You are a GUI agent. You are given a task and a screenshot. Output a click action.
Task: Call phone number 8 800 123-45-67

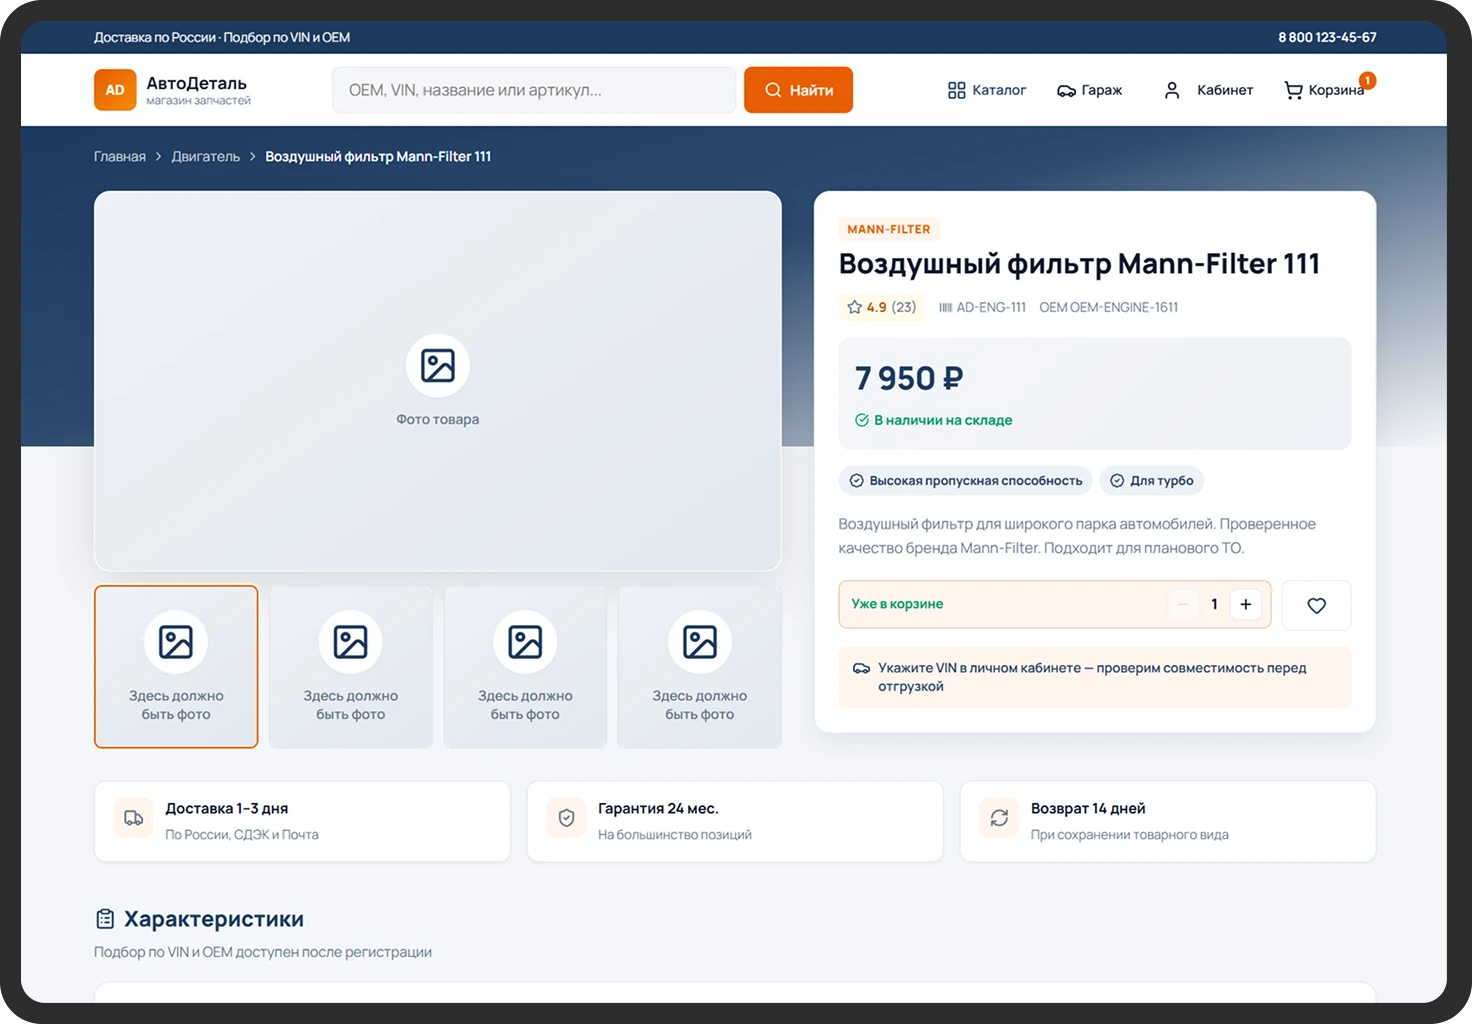click(1327, 37)
